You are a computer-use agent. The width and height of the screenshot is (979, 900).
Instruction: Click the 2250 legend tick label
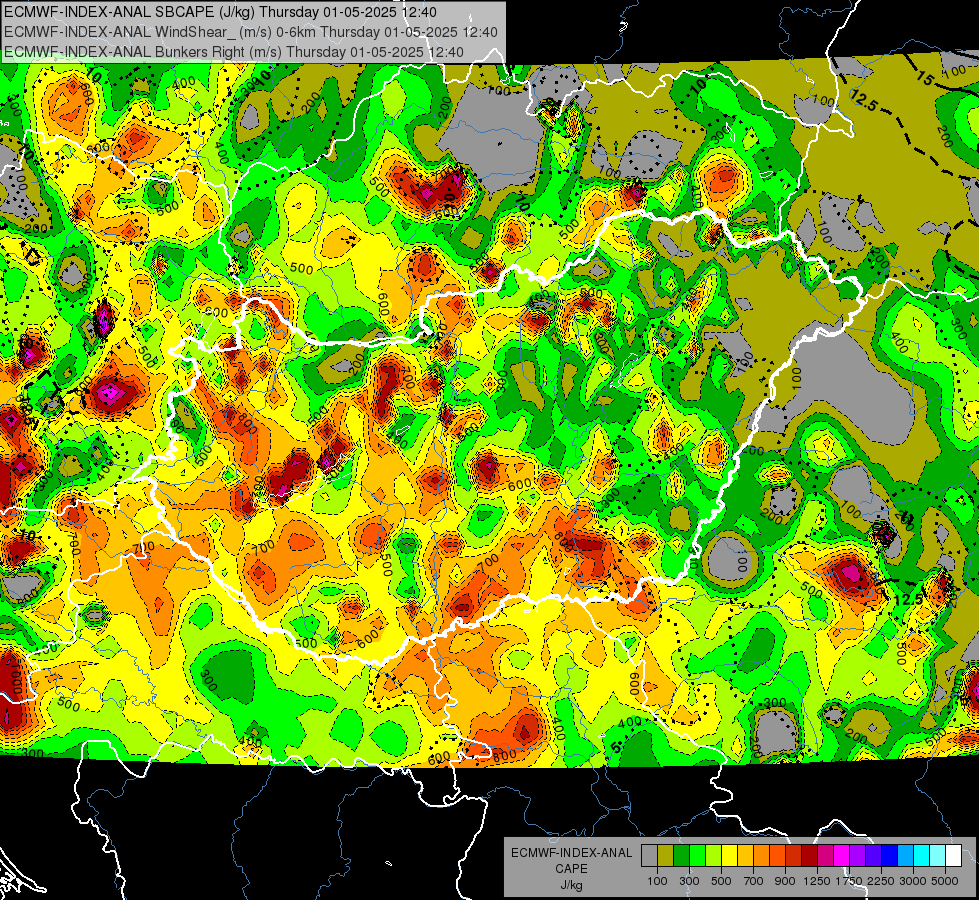tap(881, 881)
